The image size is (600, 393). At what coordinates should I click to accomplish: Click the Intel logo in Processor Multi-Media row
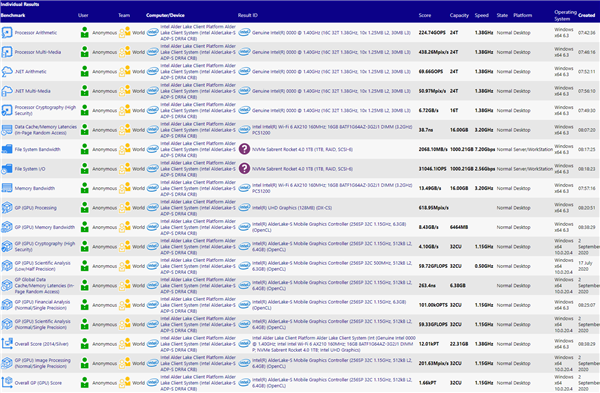(152, 52)
